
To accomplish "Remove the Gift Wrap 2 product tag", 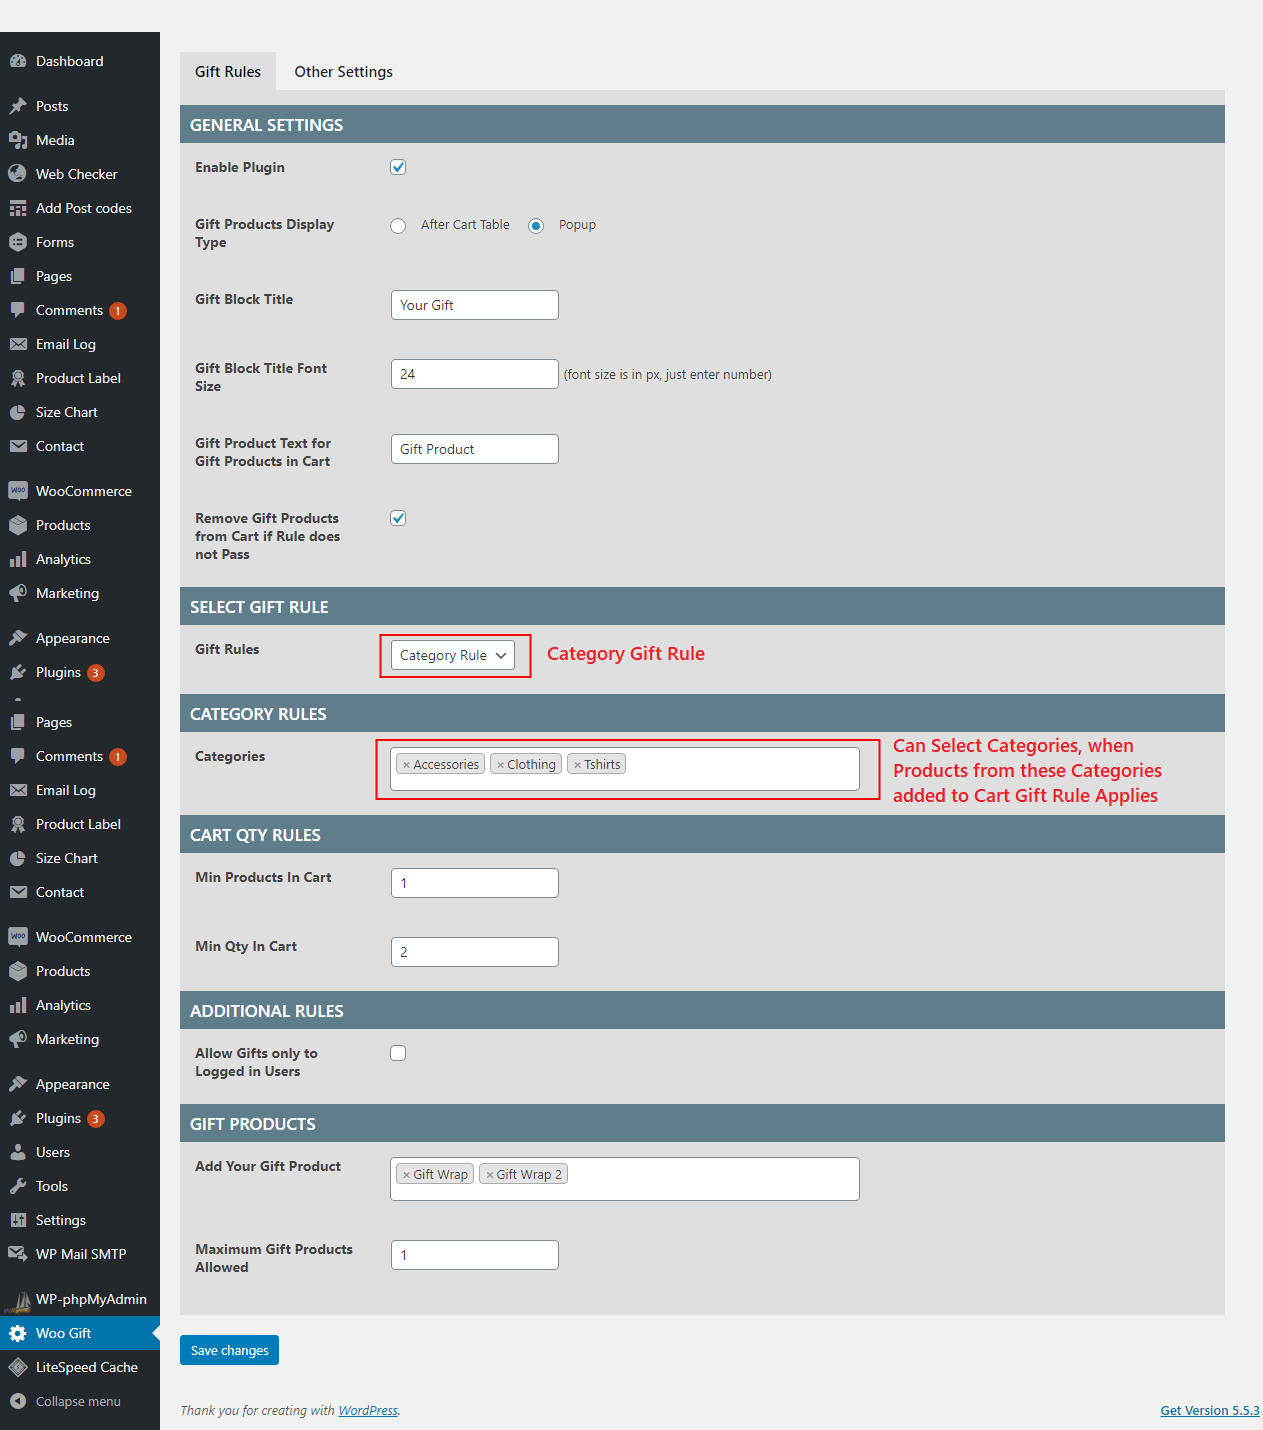I will point(489,1175).
